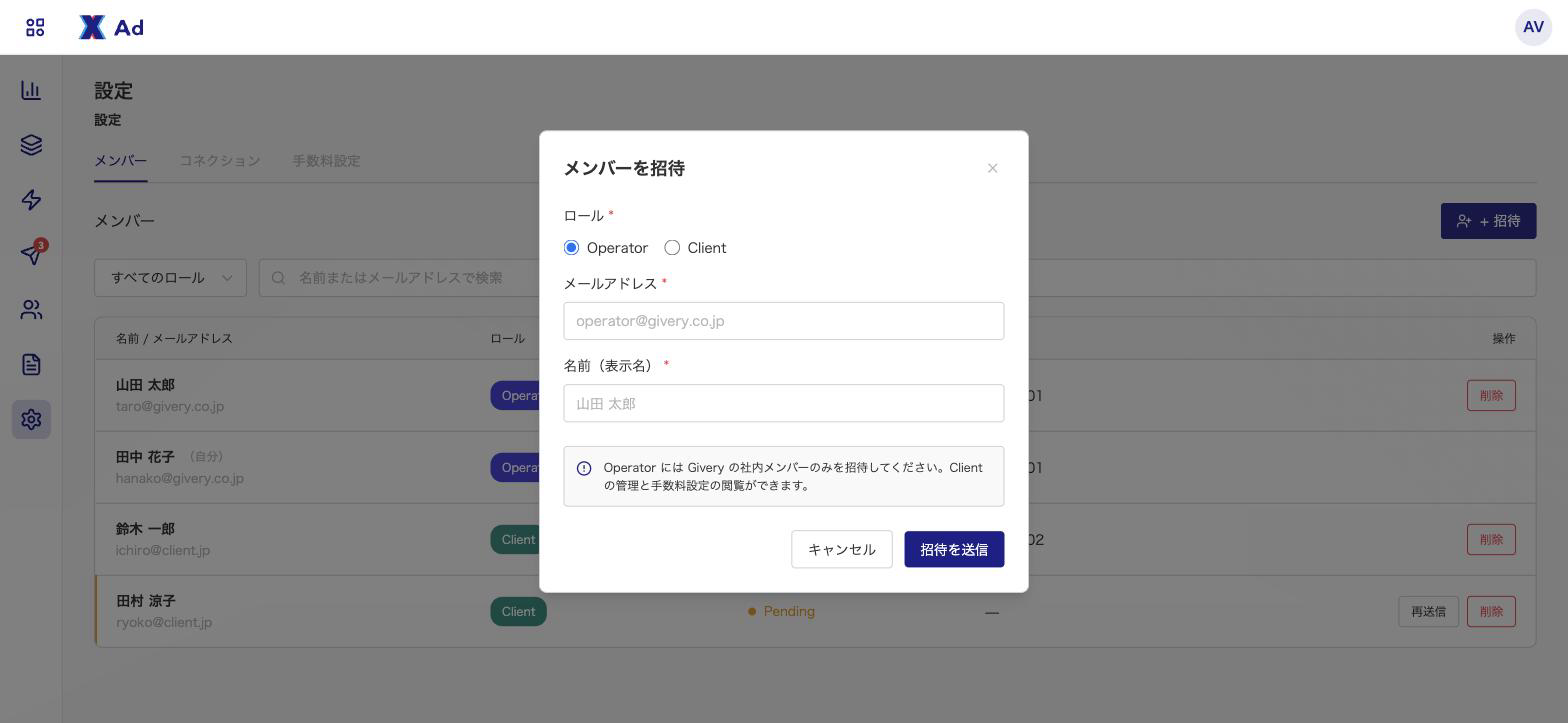
Task: Click the search magnifier icon in member search
Action: [x=278, y=278]
